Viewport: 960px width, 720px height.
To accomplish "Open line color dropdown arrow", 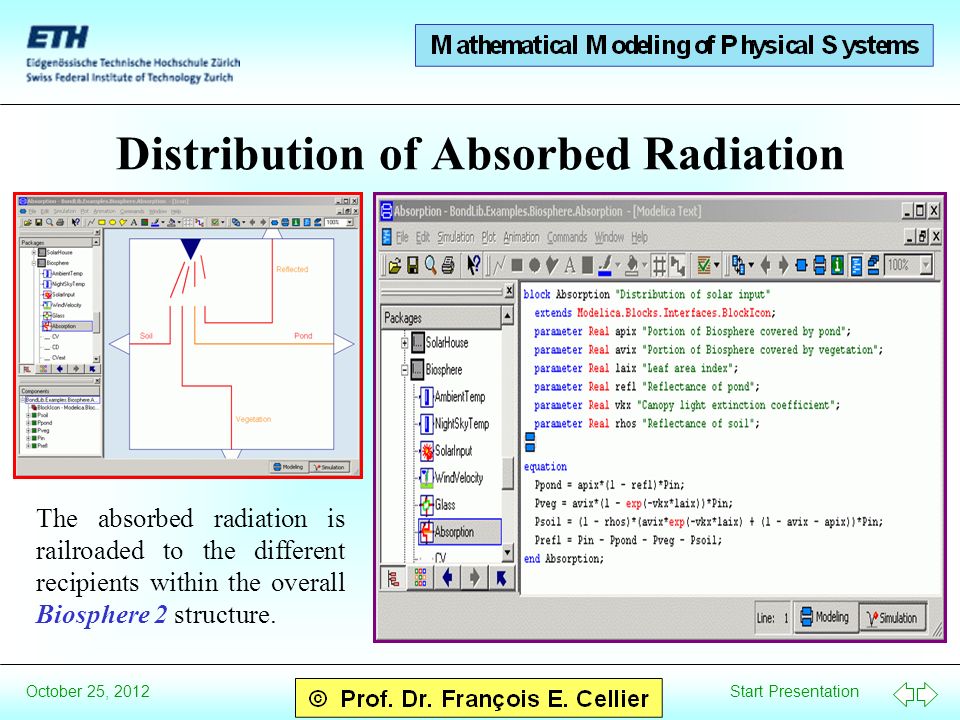I will pyautogui.click(x=618, y=266).
